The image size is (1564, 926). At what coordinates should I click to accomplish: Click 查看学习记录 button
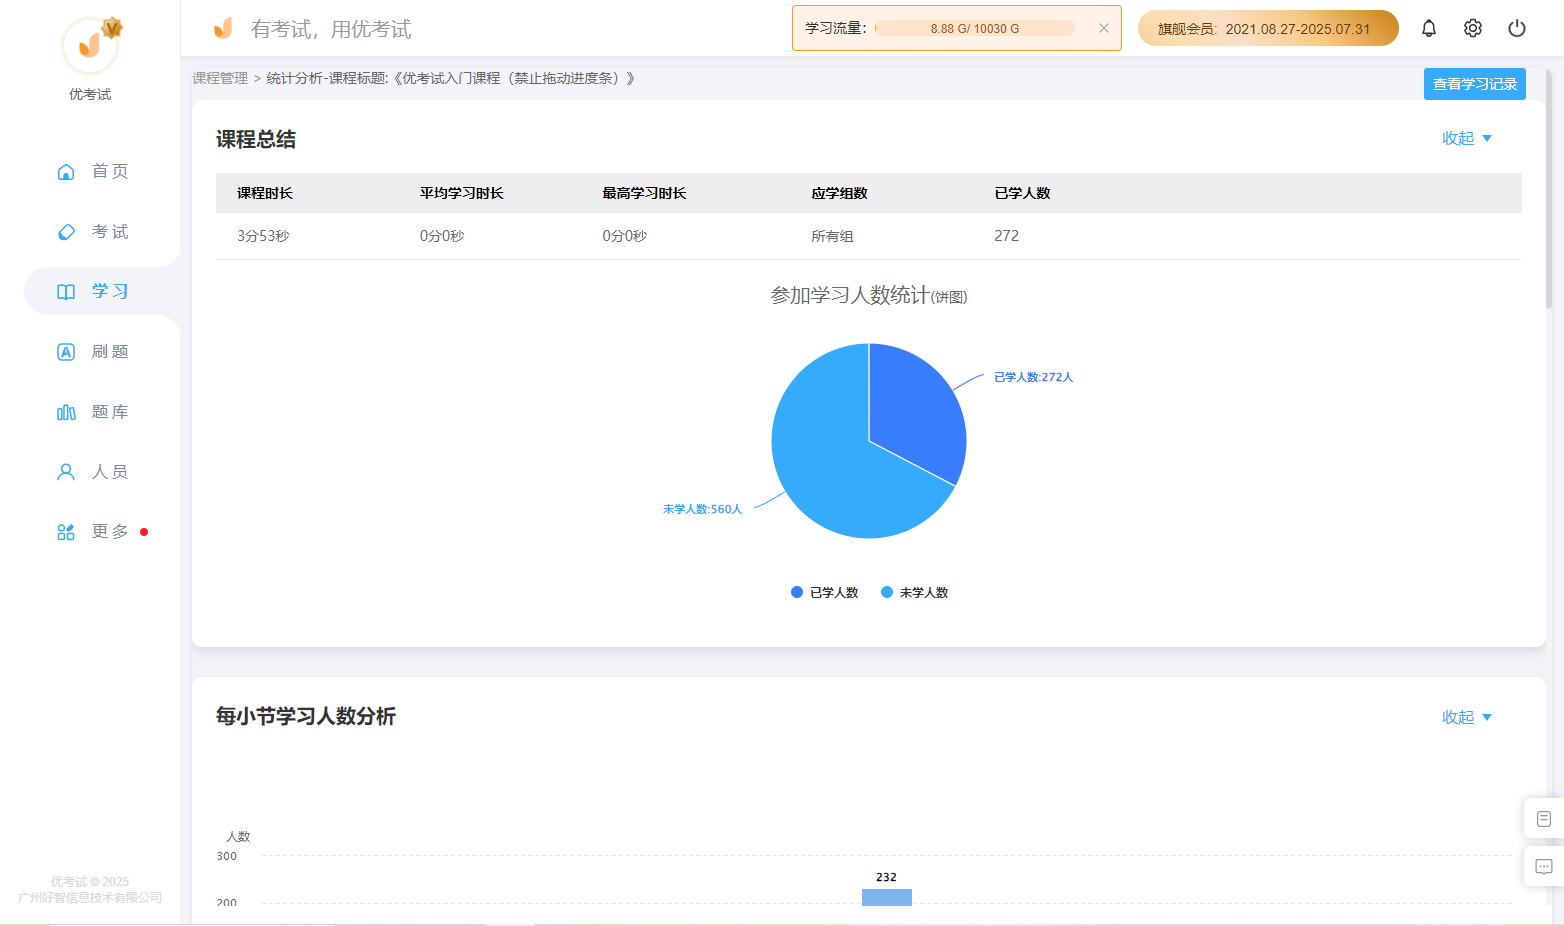coord(1475,84)
